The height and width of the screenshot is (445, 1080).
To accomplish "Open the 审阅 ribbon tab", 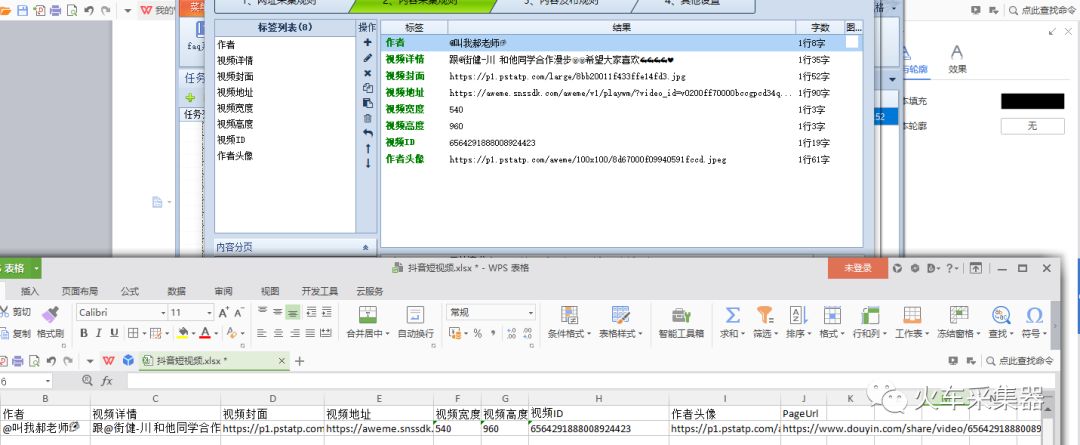I will click(223, 291).
